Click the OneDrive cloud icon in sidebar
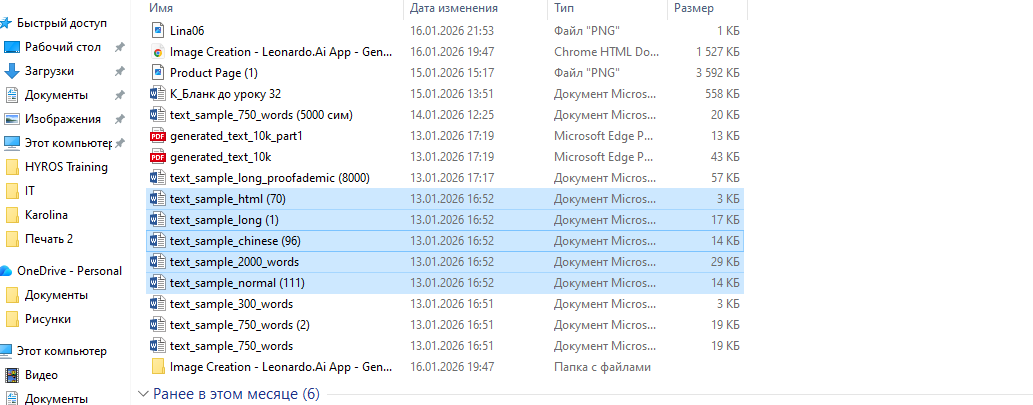The height and width of the screenshot is (405, 1033). point(6,271)
